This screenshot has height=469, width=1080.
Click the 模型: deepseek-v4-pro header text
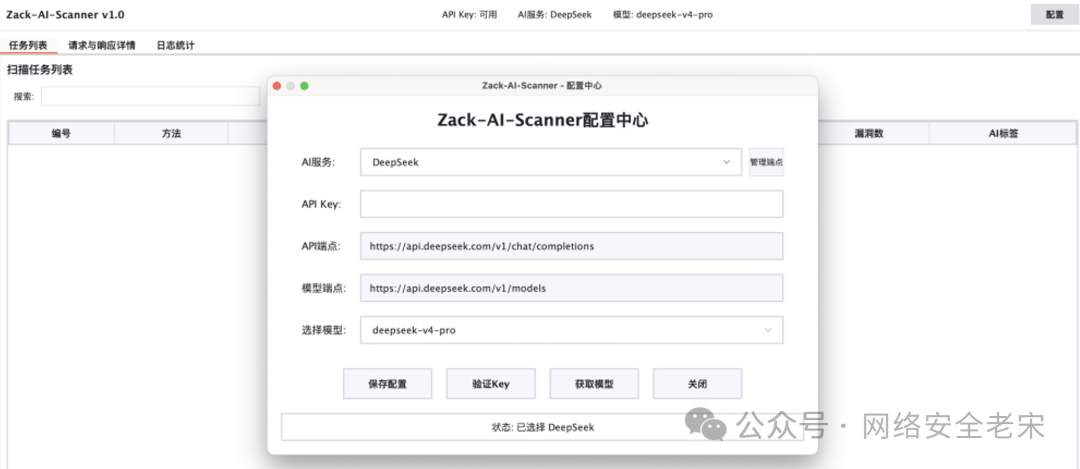pyautogui.click(x=663, y=14)
